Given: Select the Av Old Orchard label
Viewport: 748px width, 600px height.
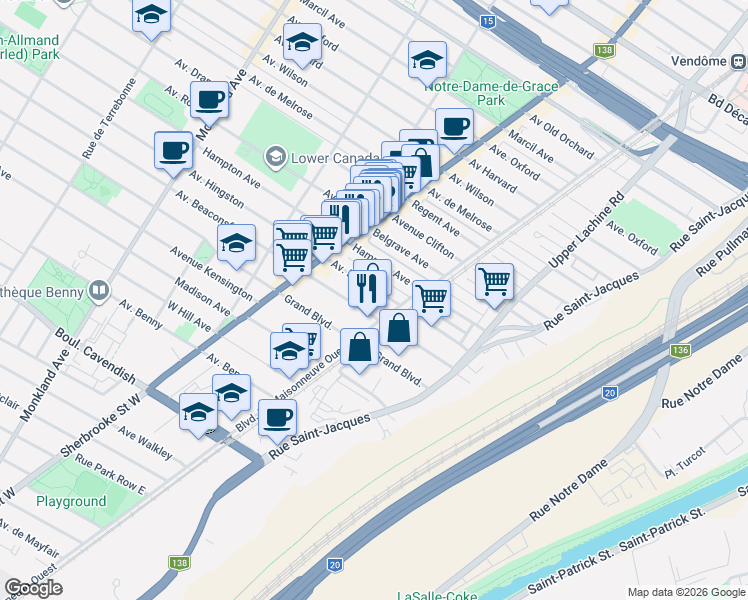Looking at the screenshot, I should (x=561, y=137).
